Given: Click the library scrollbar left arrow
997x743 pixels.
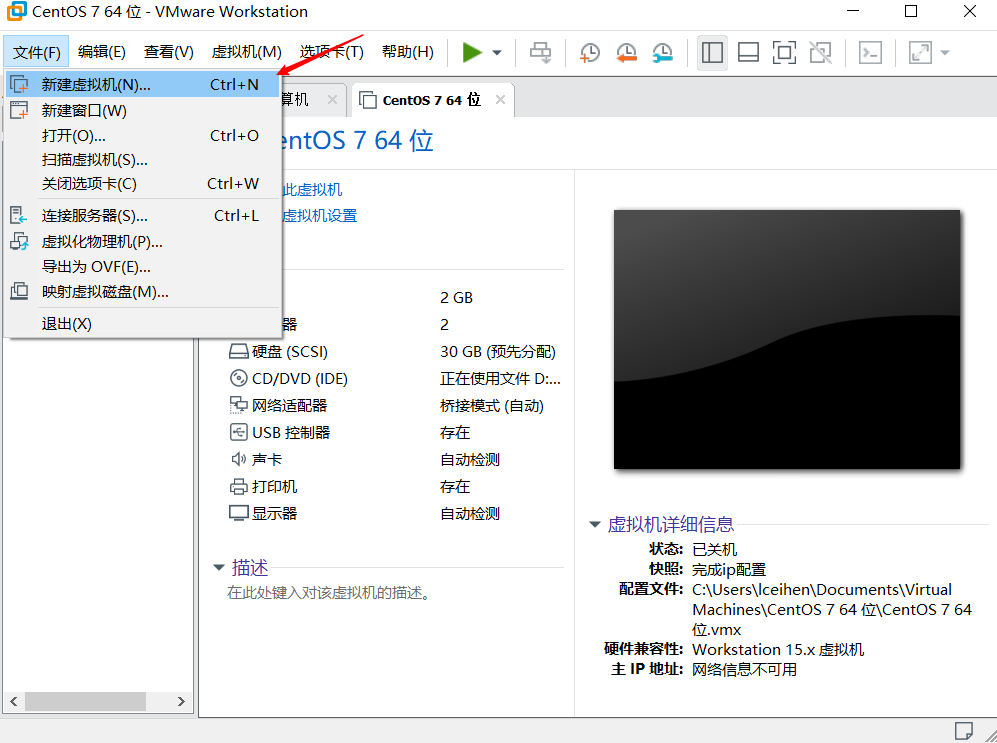Looking at the screenshot, I should click(14, 702).
